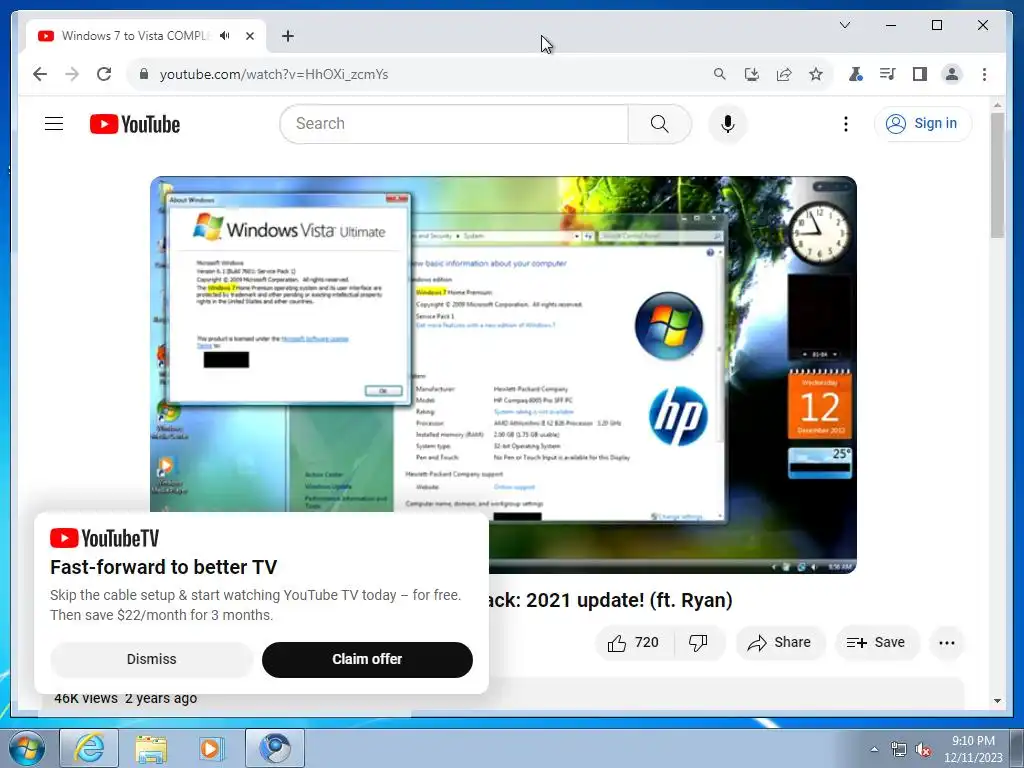
Task: Open the taskbar clock showing 9:10 PM
Action: point(973,749)
